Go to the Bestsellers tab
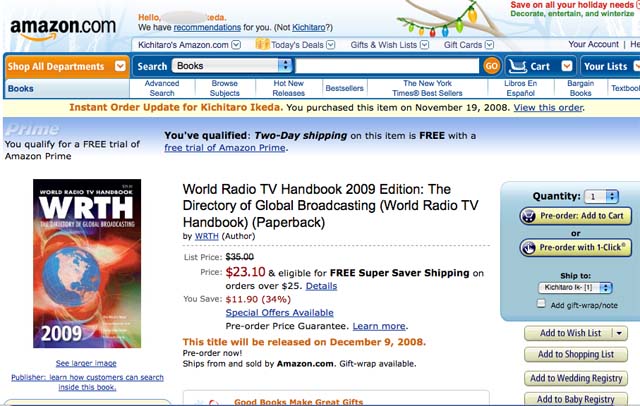 coord(344,88)
